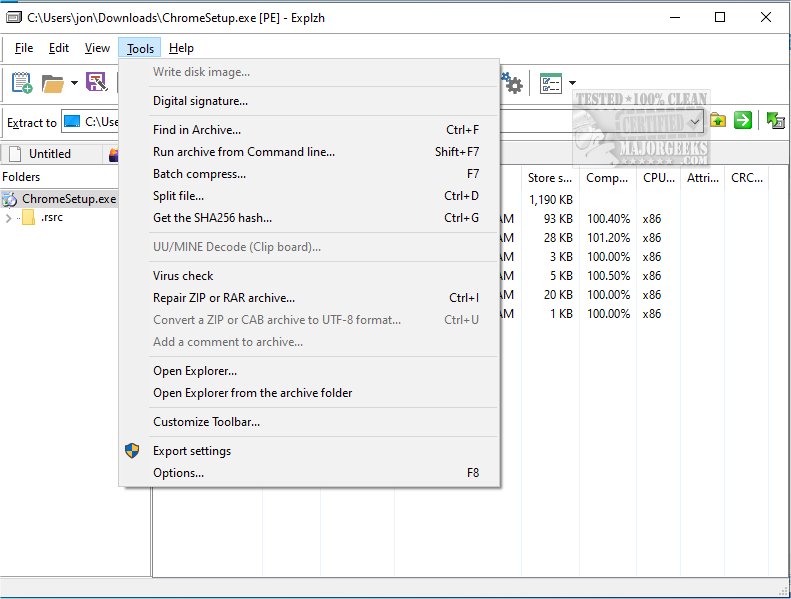Open the Edit menu

coord(59,48)
